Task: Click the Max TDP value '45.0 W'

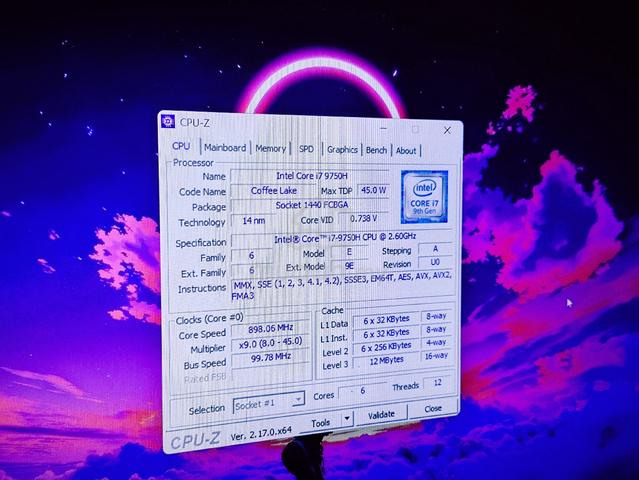Action: (374, 190)
